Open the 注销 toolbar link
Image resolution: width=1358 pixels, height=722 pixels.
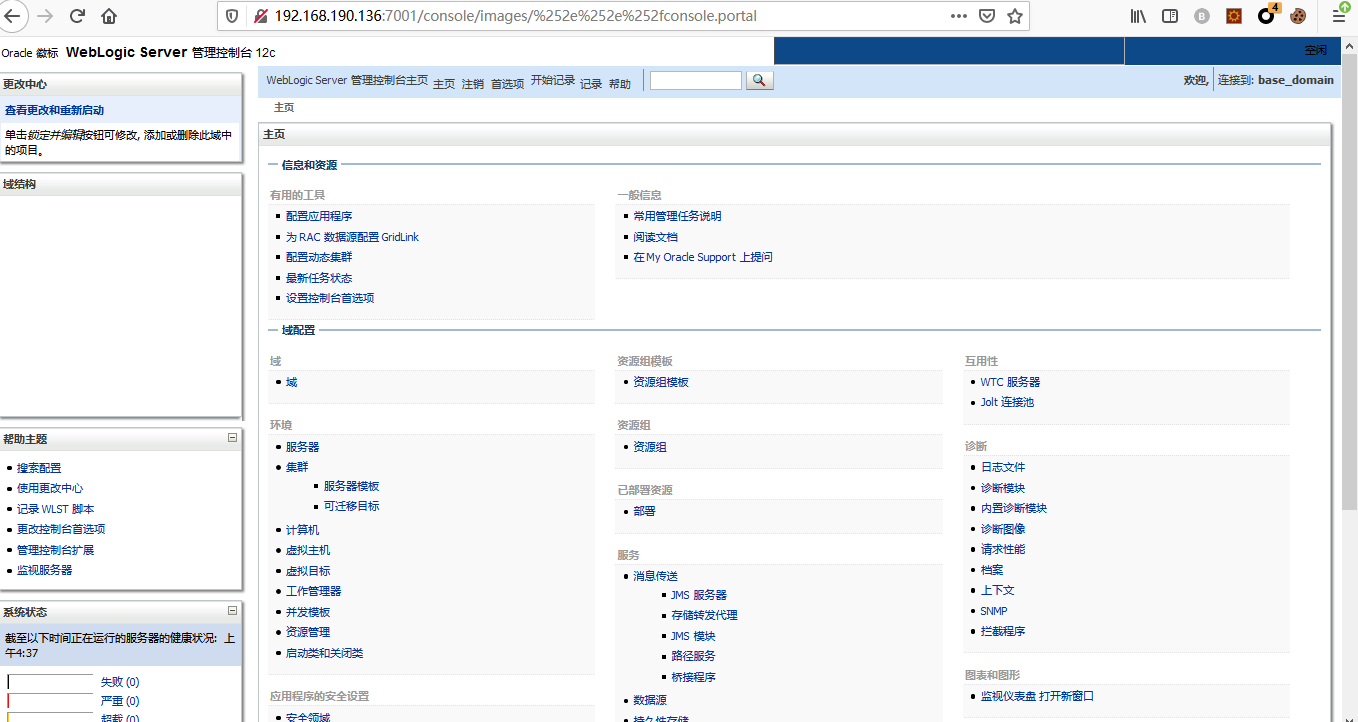tap(473, 84)
